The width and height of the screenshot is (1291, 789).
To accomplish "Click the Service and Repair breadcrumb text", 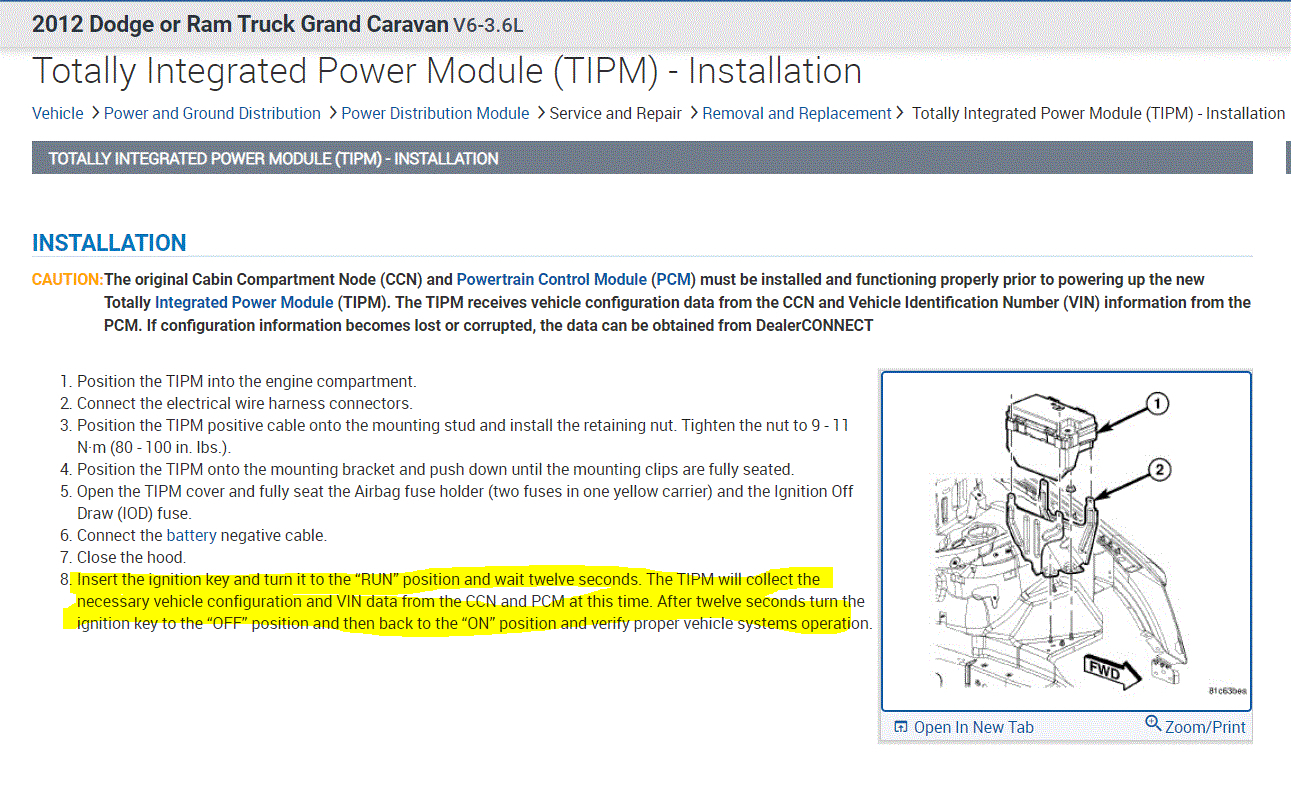I will point(616,113).
